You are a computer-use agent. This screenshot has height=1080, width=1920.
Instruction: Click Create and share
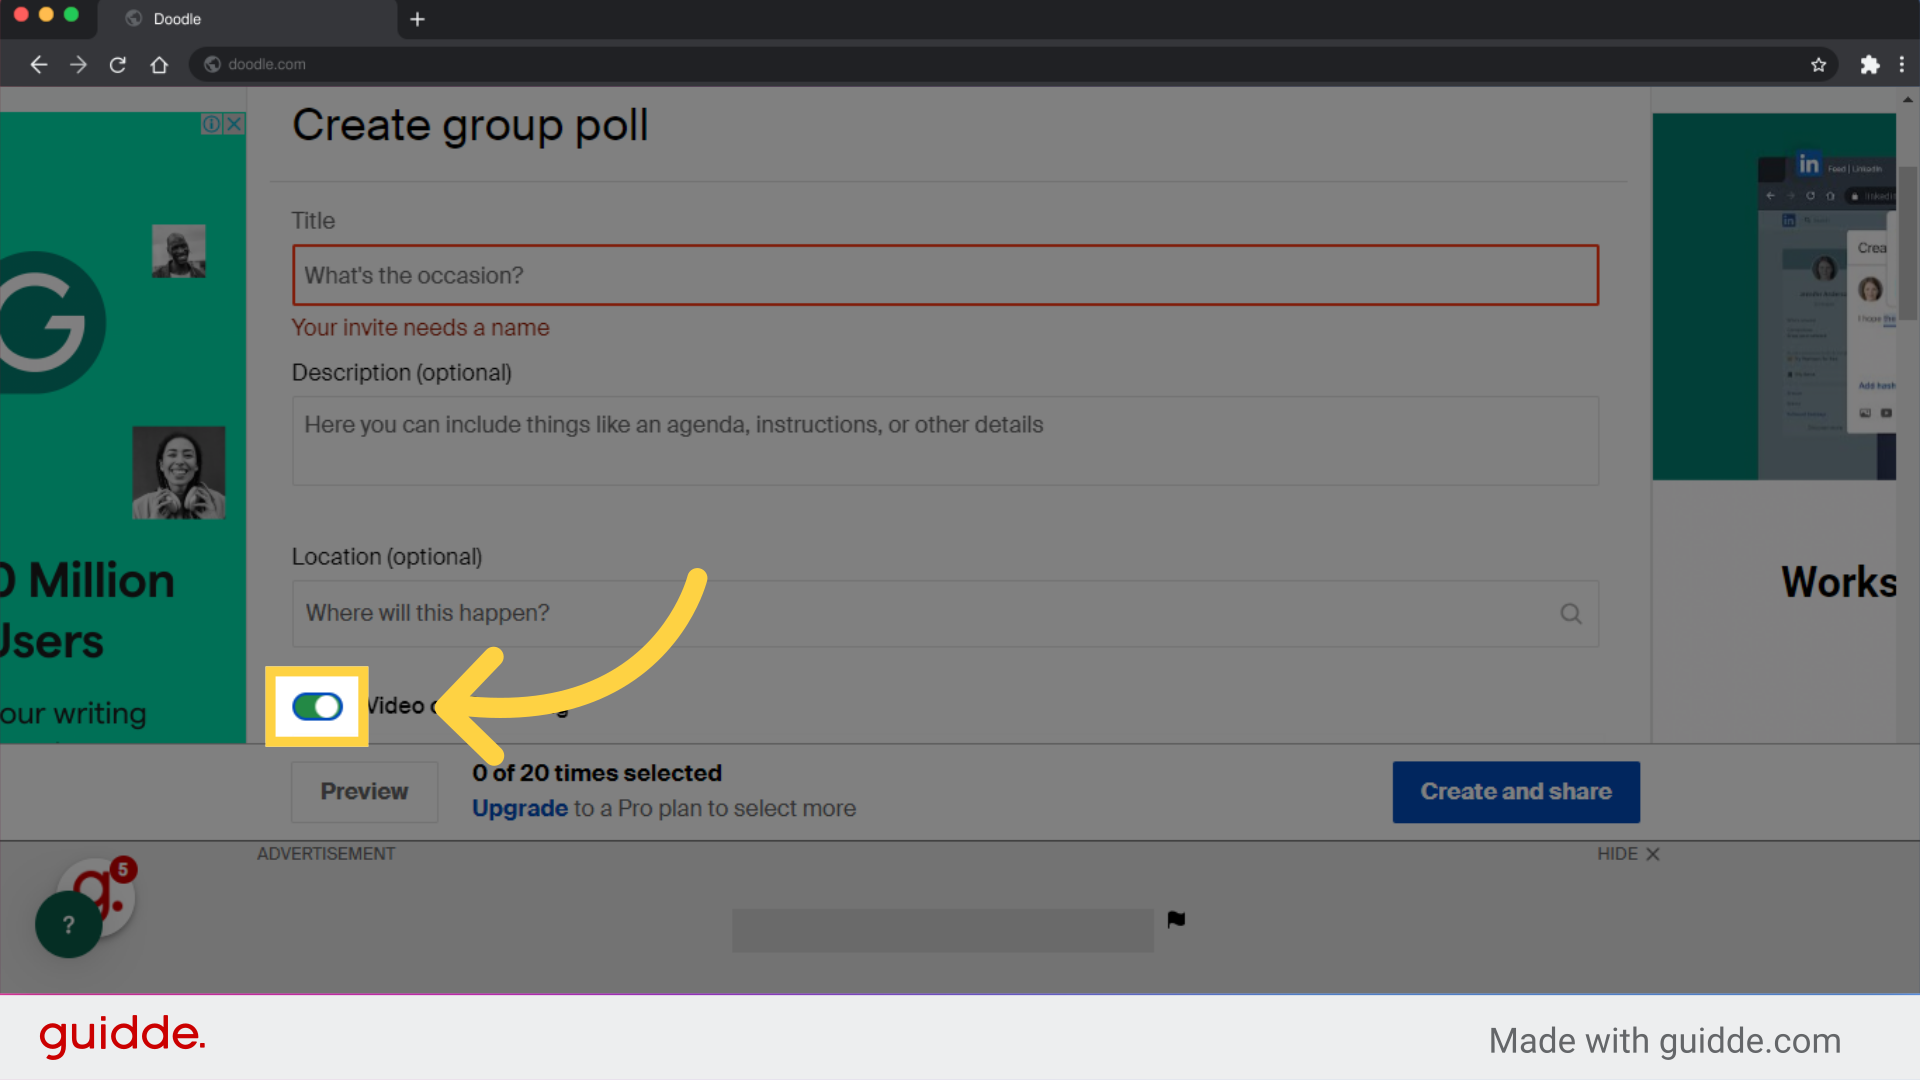click(1515, 791)
